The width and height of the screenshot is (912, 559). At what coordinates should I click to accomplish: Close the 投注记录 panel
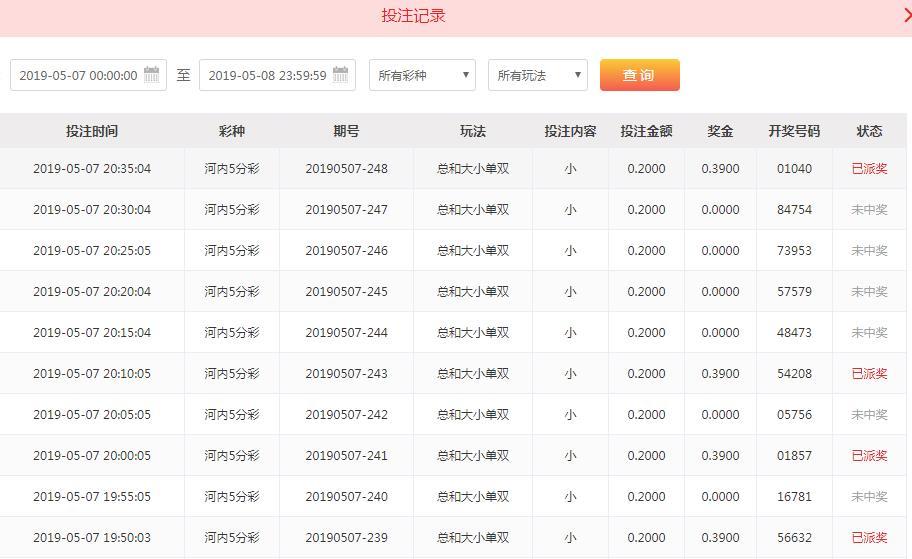point(906,16)
